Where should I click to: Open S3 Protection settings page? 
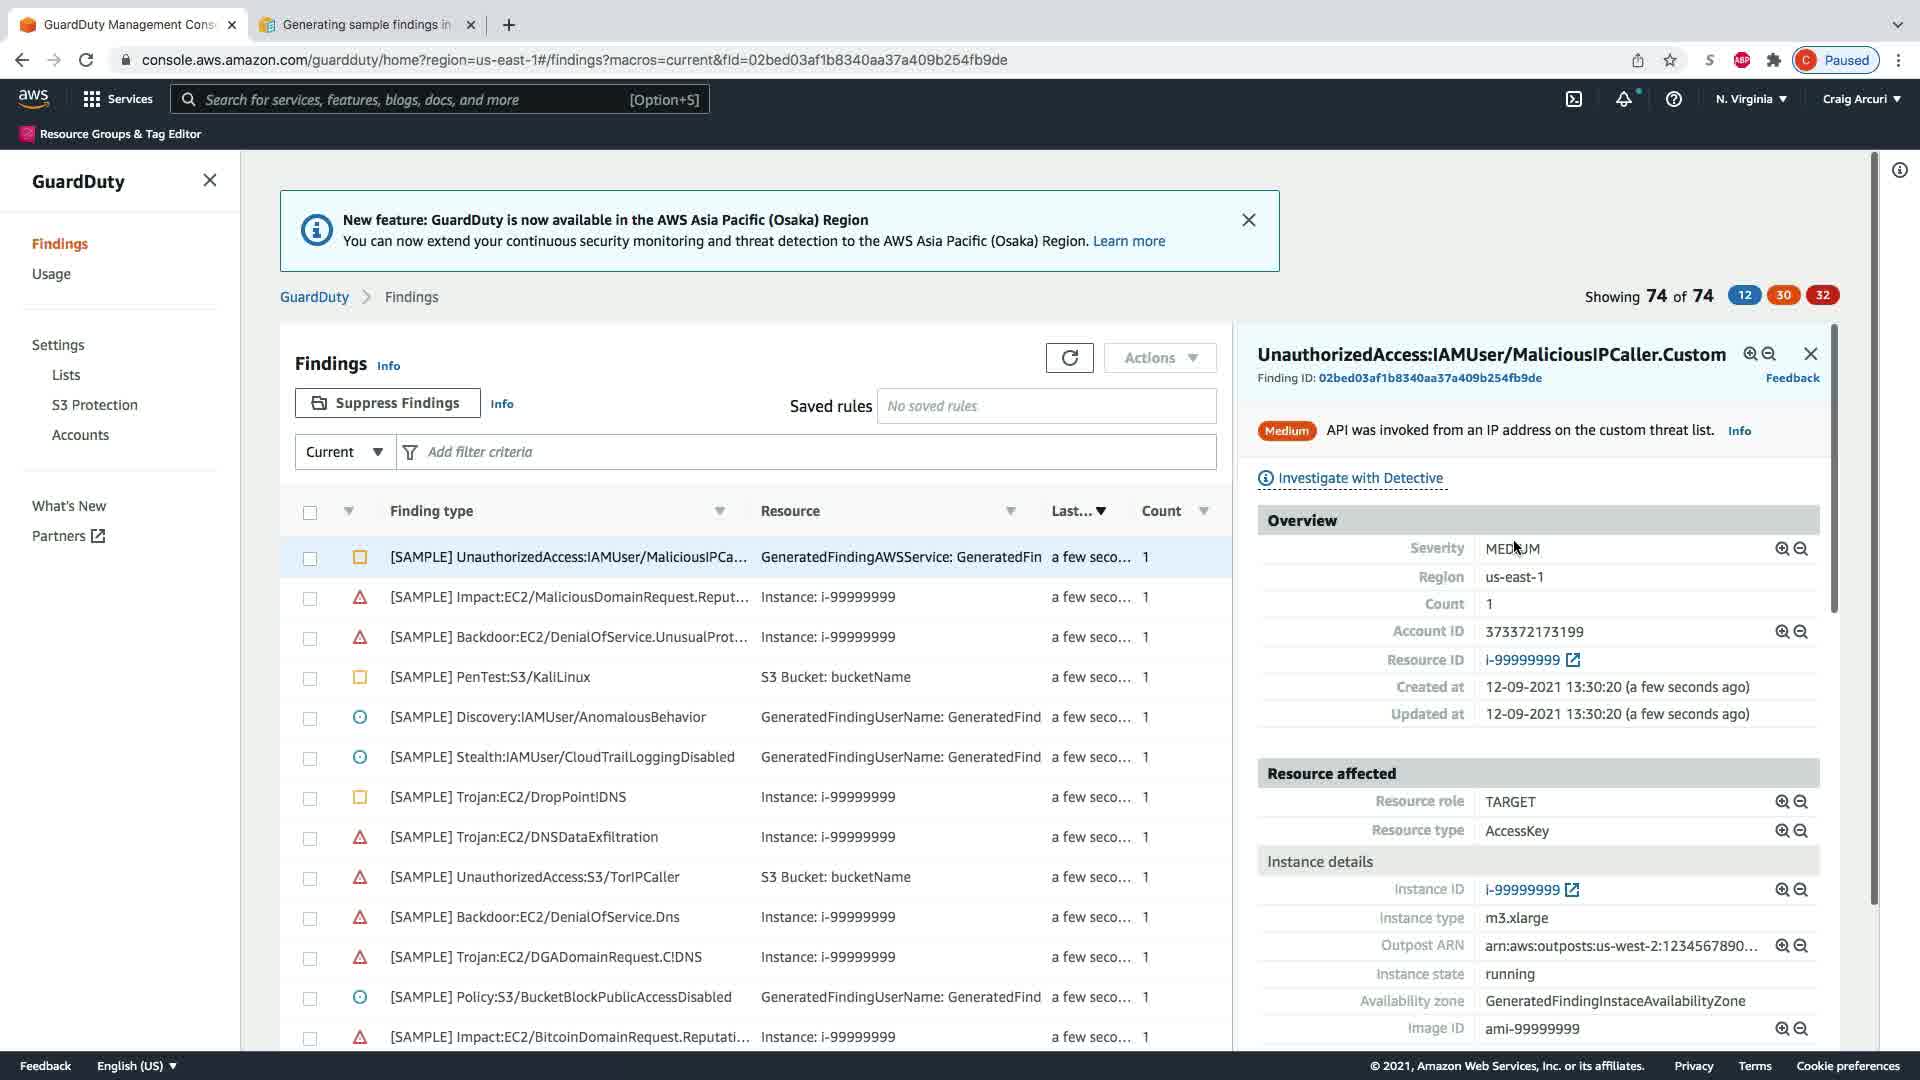tap(95, 405)
